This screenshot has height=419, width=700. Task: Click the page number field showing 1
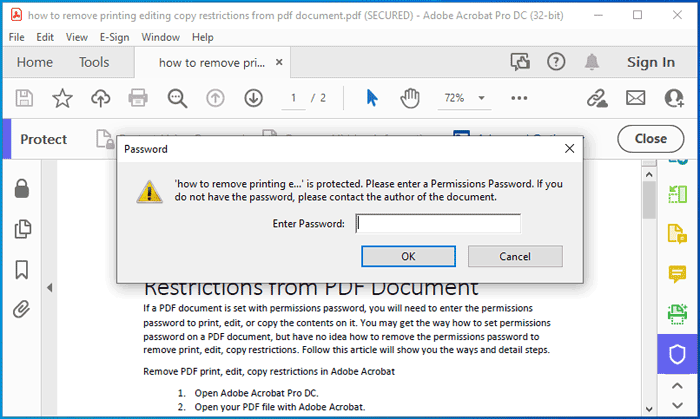(293, 98)
